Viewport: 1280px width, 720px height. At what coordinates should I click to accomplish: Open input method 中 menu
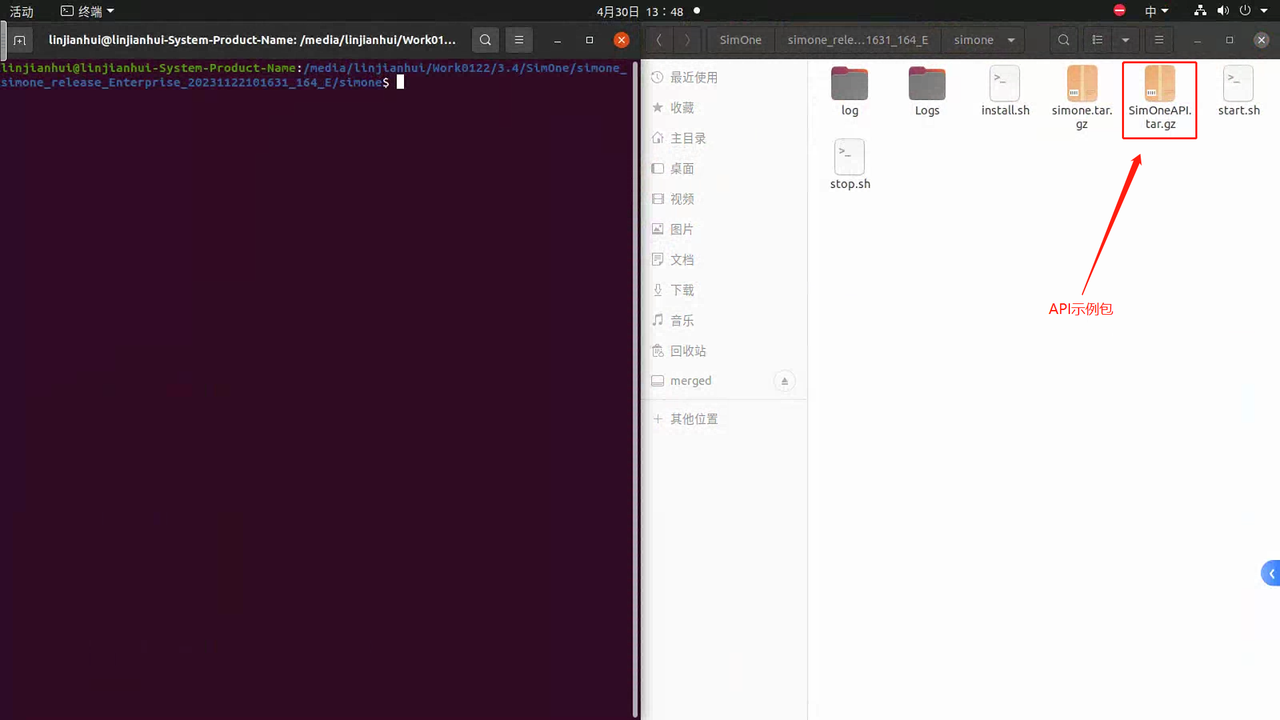pyautogui.click(x=1155, y=11)
